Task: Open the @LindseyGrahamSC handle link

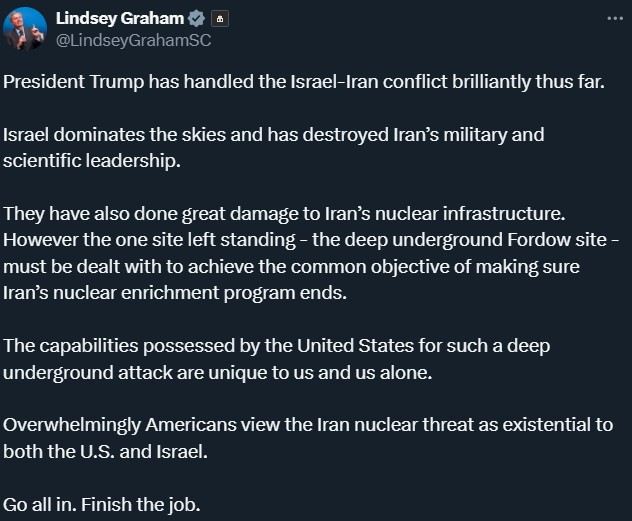Action: [133, 40]
